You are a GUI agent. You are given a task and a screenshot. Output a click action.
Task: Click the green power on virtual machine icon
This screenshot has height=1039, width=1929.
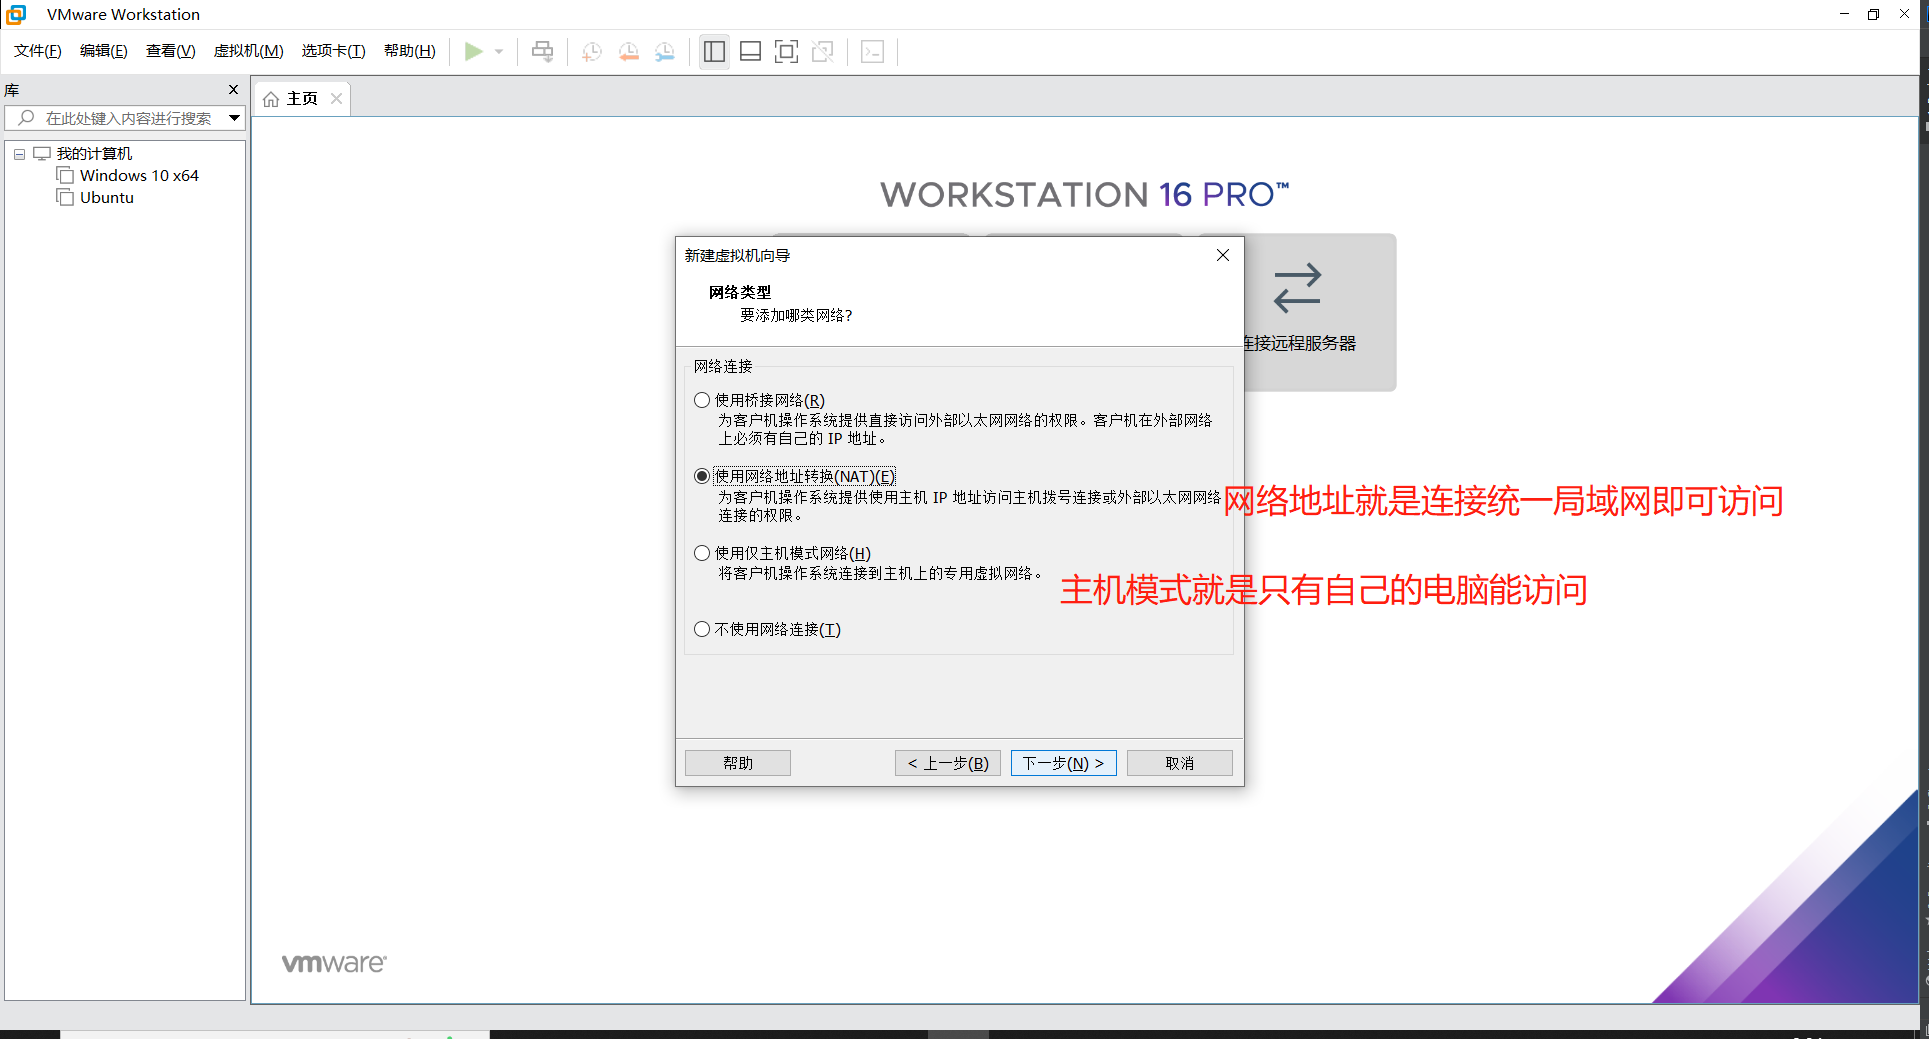click(x=474, y=51)
